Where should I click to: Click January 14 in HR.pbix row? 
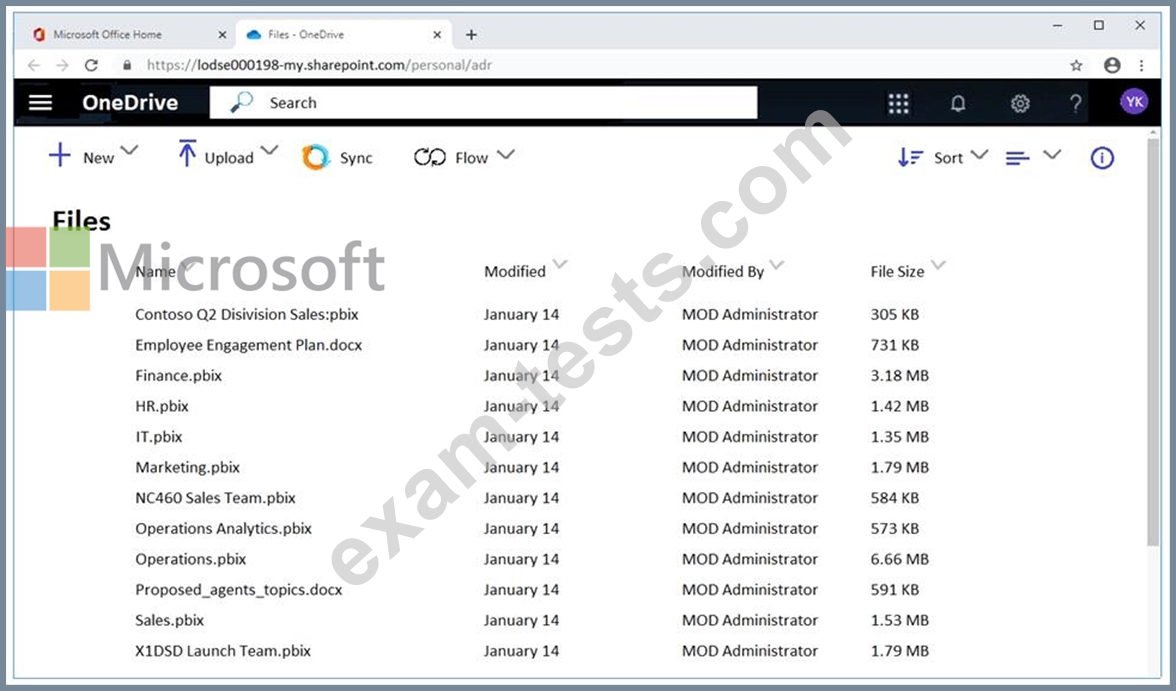click(521, 406)
